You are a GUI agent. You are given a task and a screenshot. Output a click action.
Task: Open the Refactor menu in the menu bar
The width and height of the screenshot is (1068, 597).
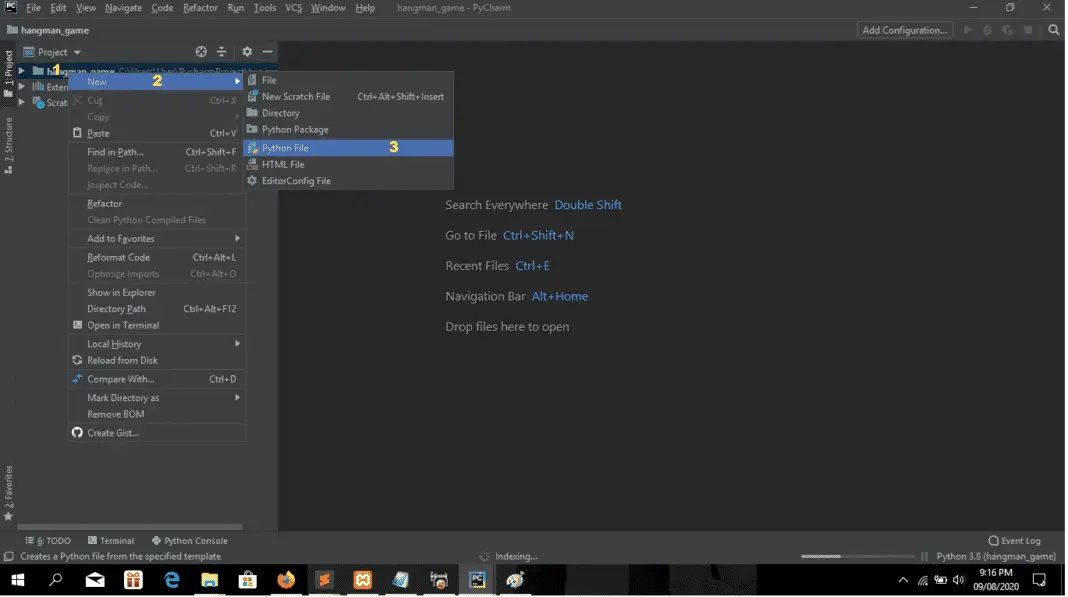[x=201, y=7]
